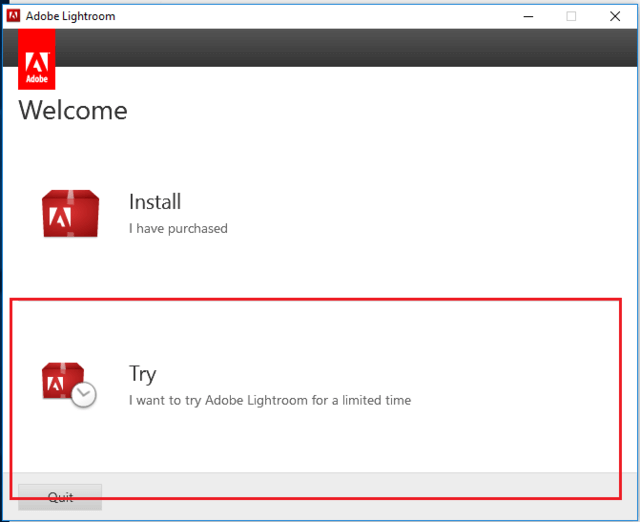The width and height of the screenshot is (640, 522).
Task: Click the "Adobe Lightroom" window title text
Action: tap(70, 16)
